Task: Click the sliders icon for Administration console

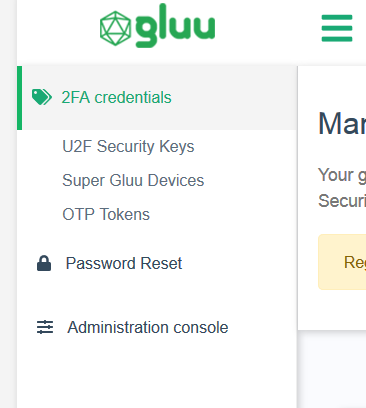Action: pos(45,327)
